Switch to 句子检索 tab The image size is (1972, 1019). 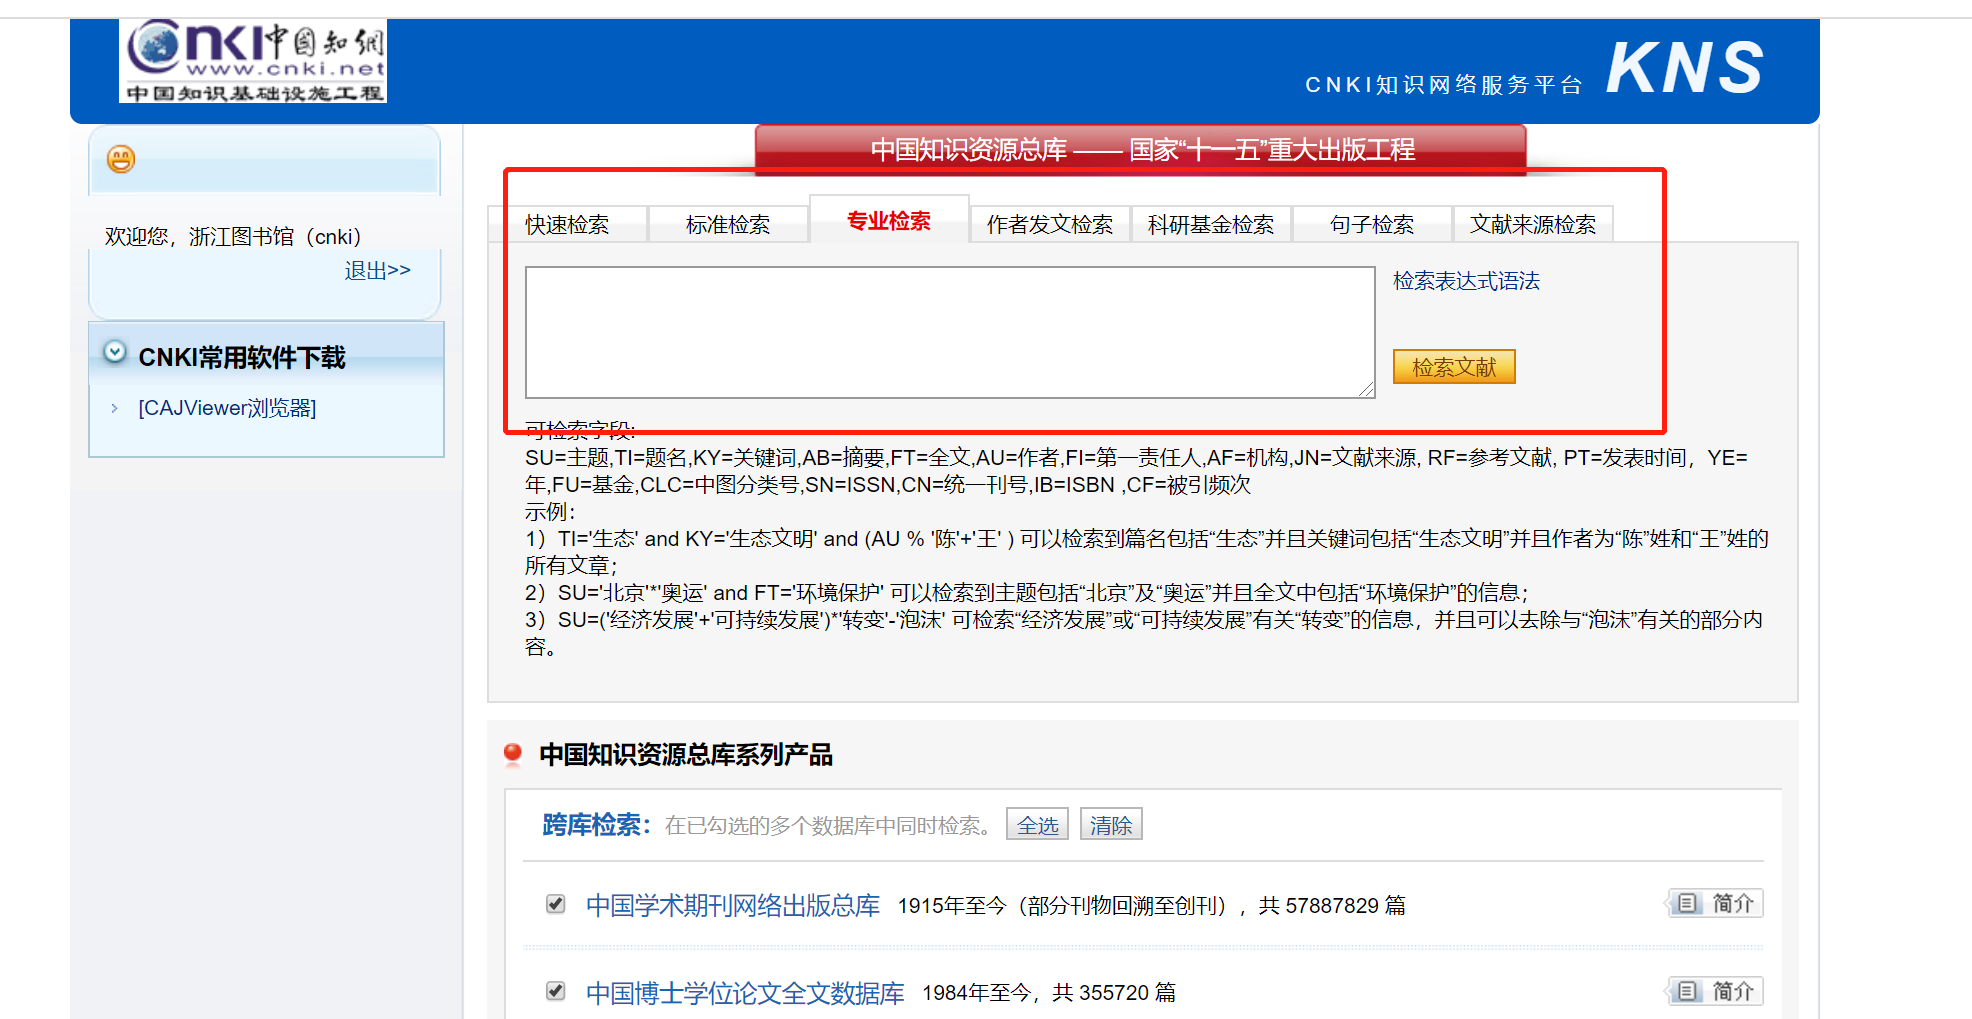click(x=1372, y=225)
